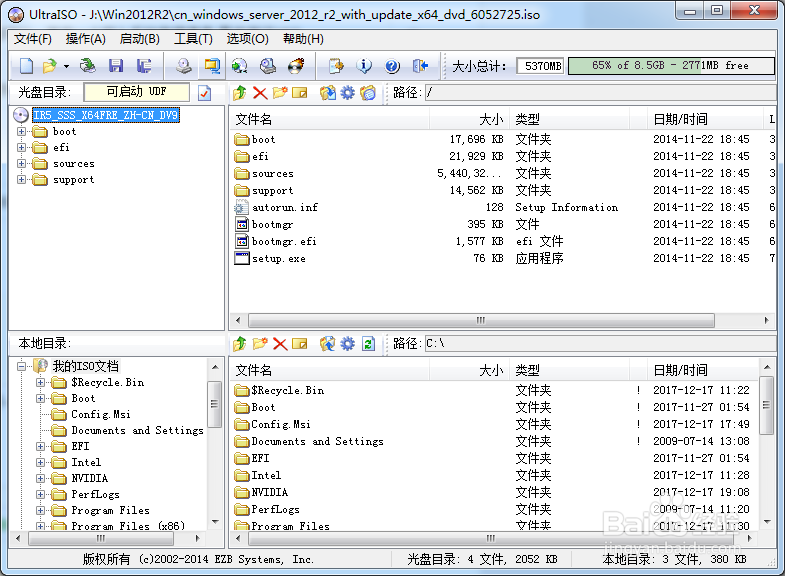Click the view-style folder icon in disc panel

pyautogui.click(x=367, y=93)
